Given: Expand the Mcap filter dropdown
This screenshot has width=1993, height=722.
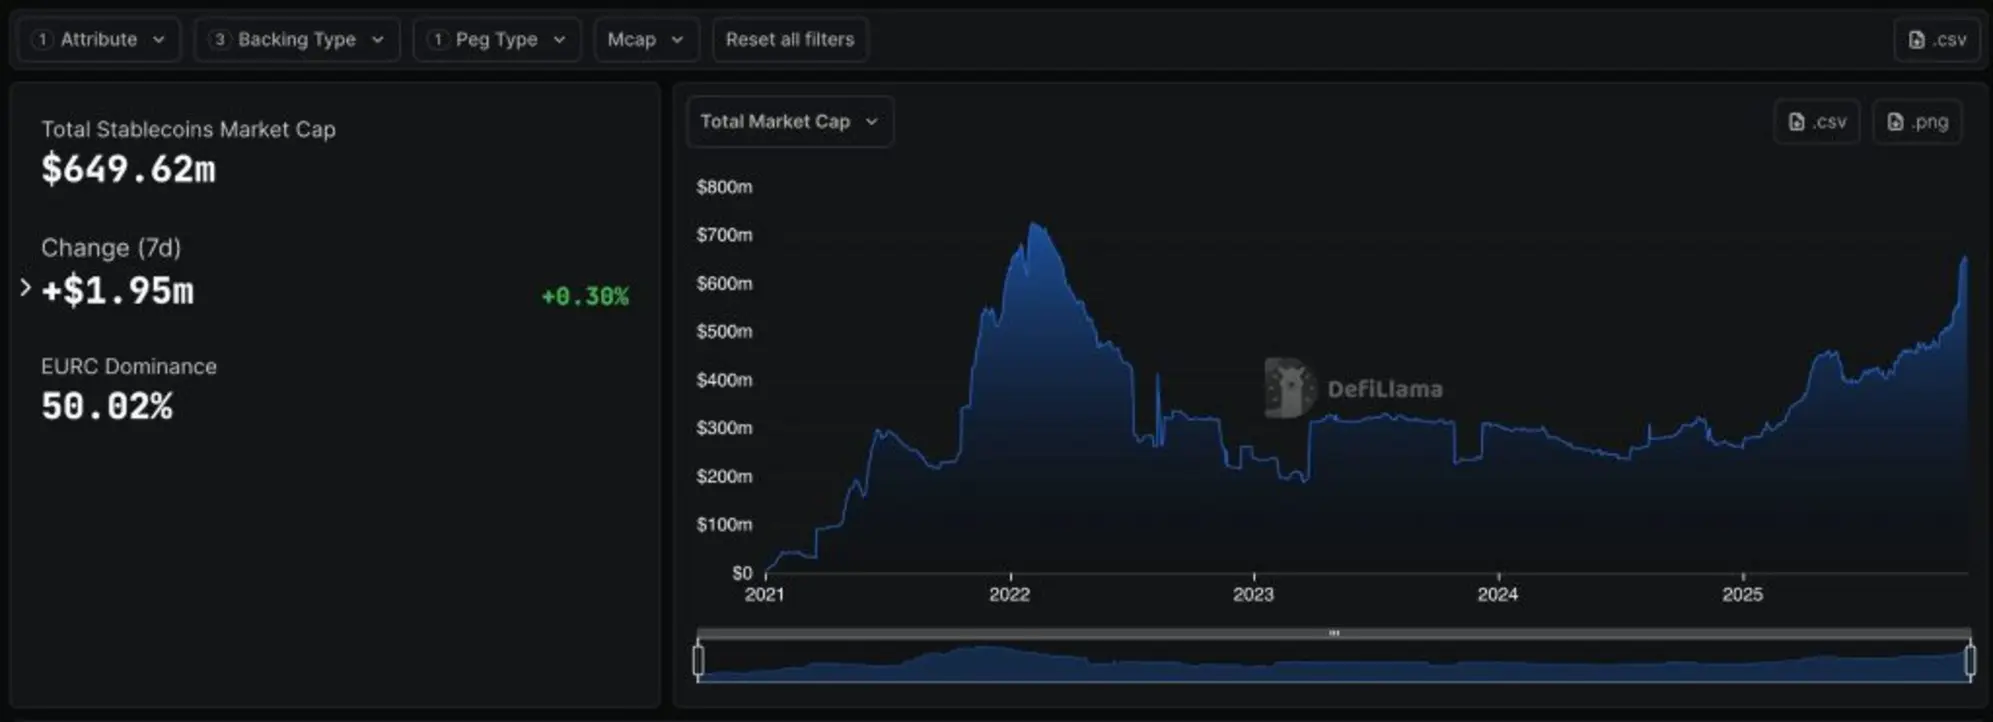Looking at the screenshot, I should 645,40.
